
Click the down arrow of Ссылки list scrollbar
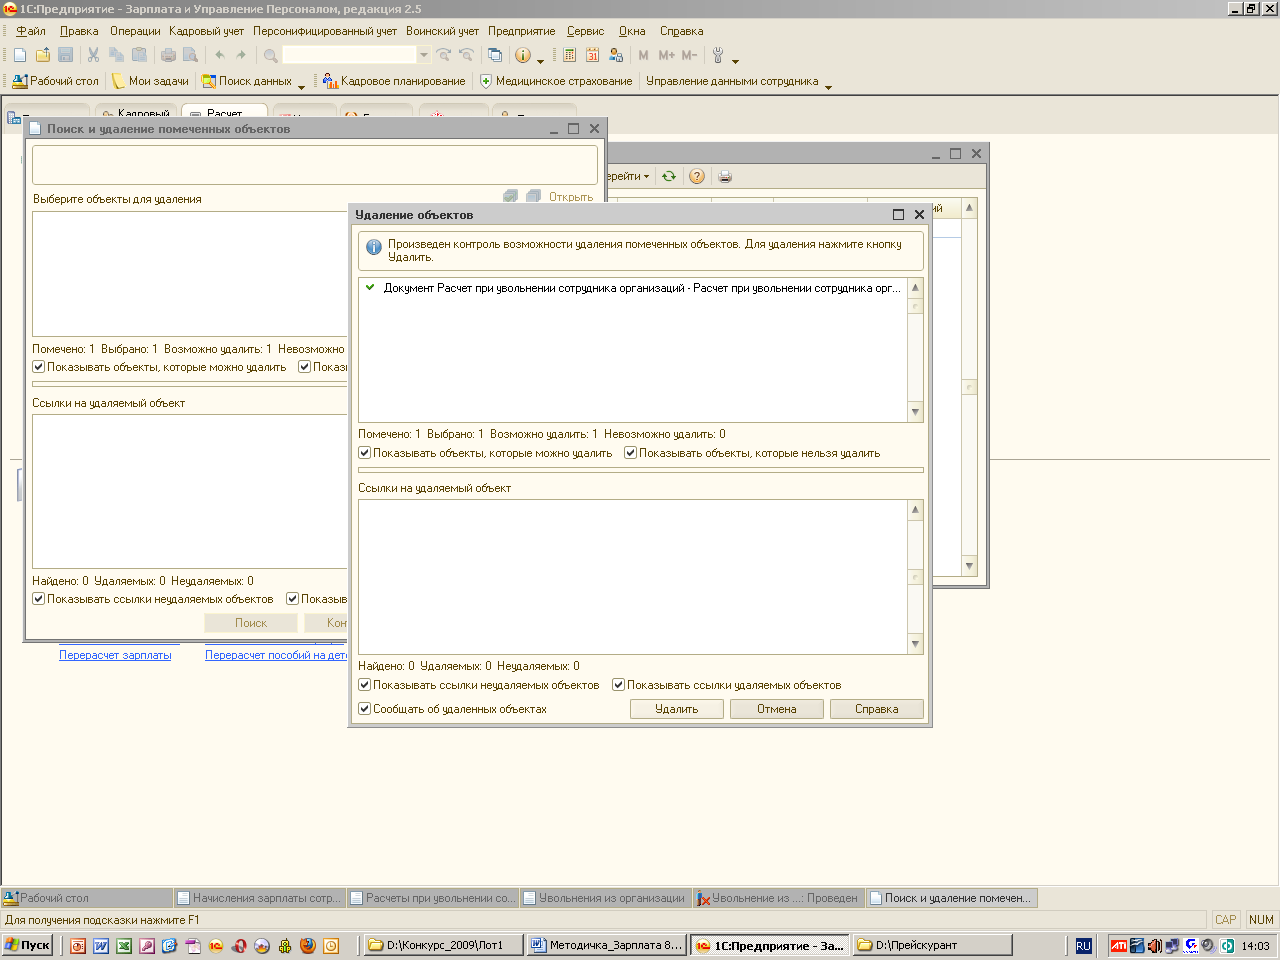[x=915, y=644]
